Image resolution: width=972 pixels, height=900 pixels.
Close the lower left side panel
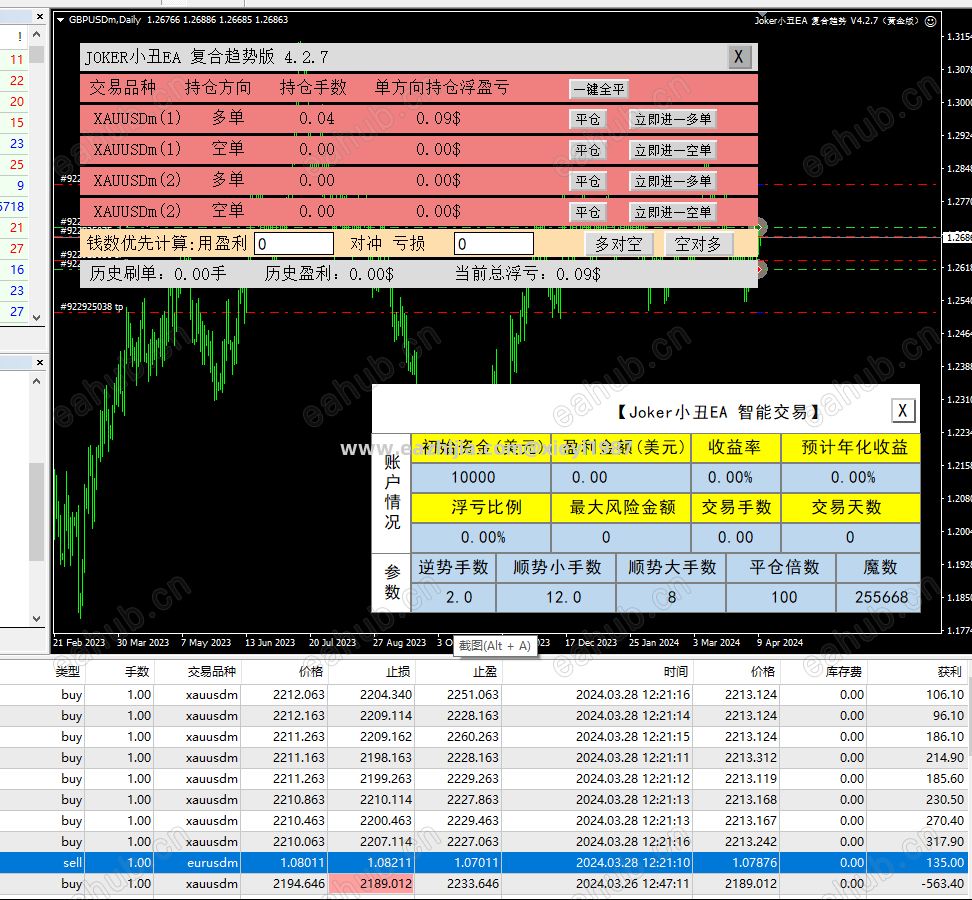[40, 362]
